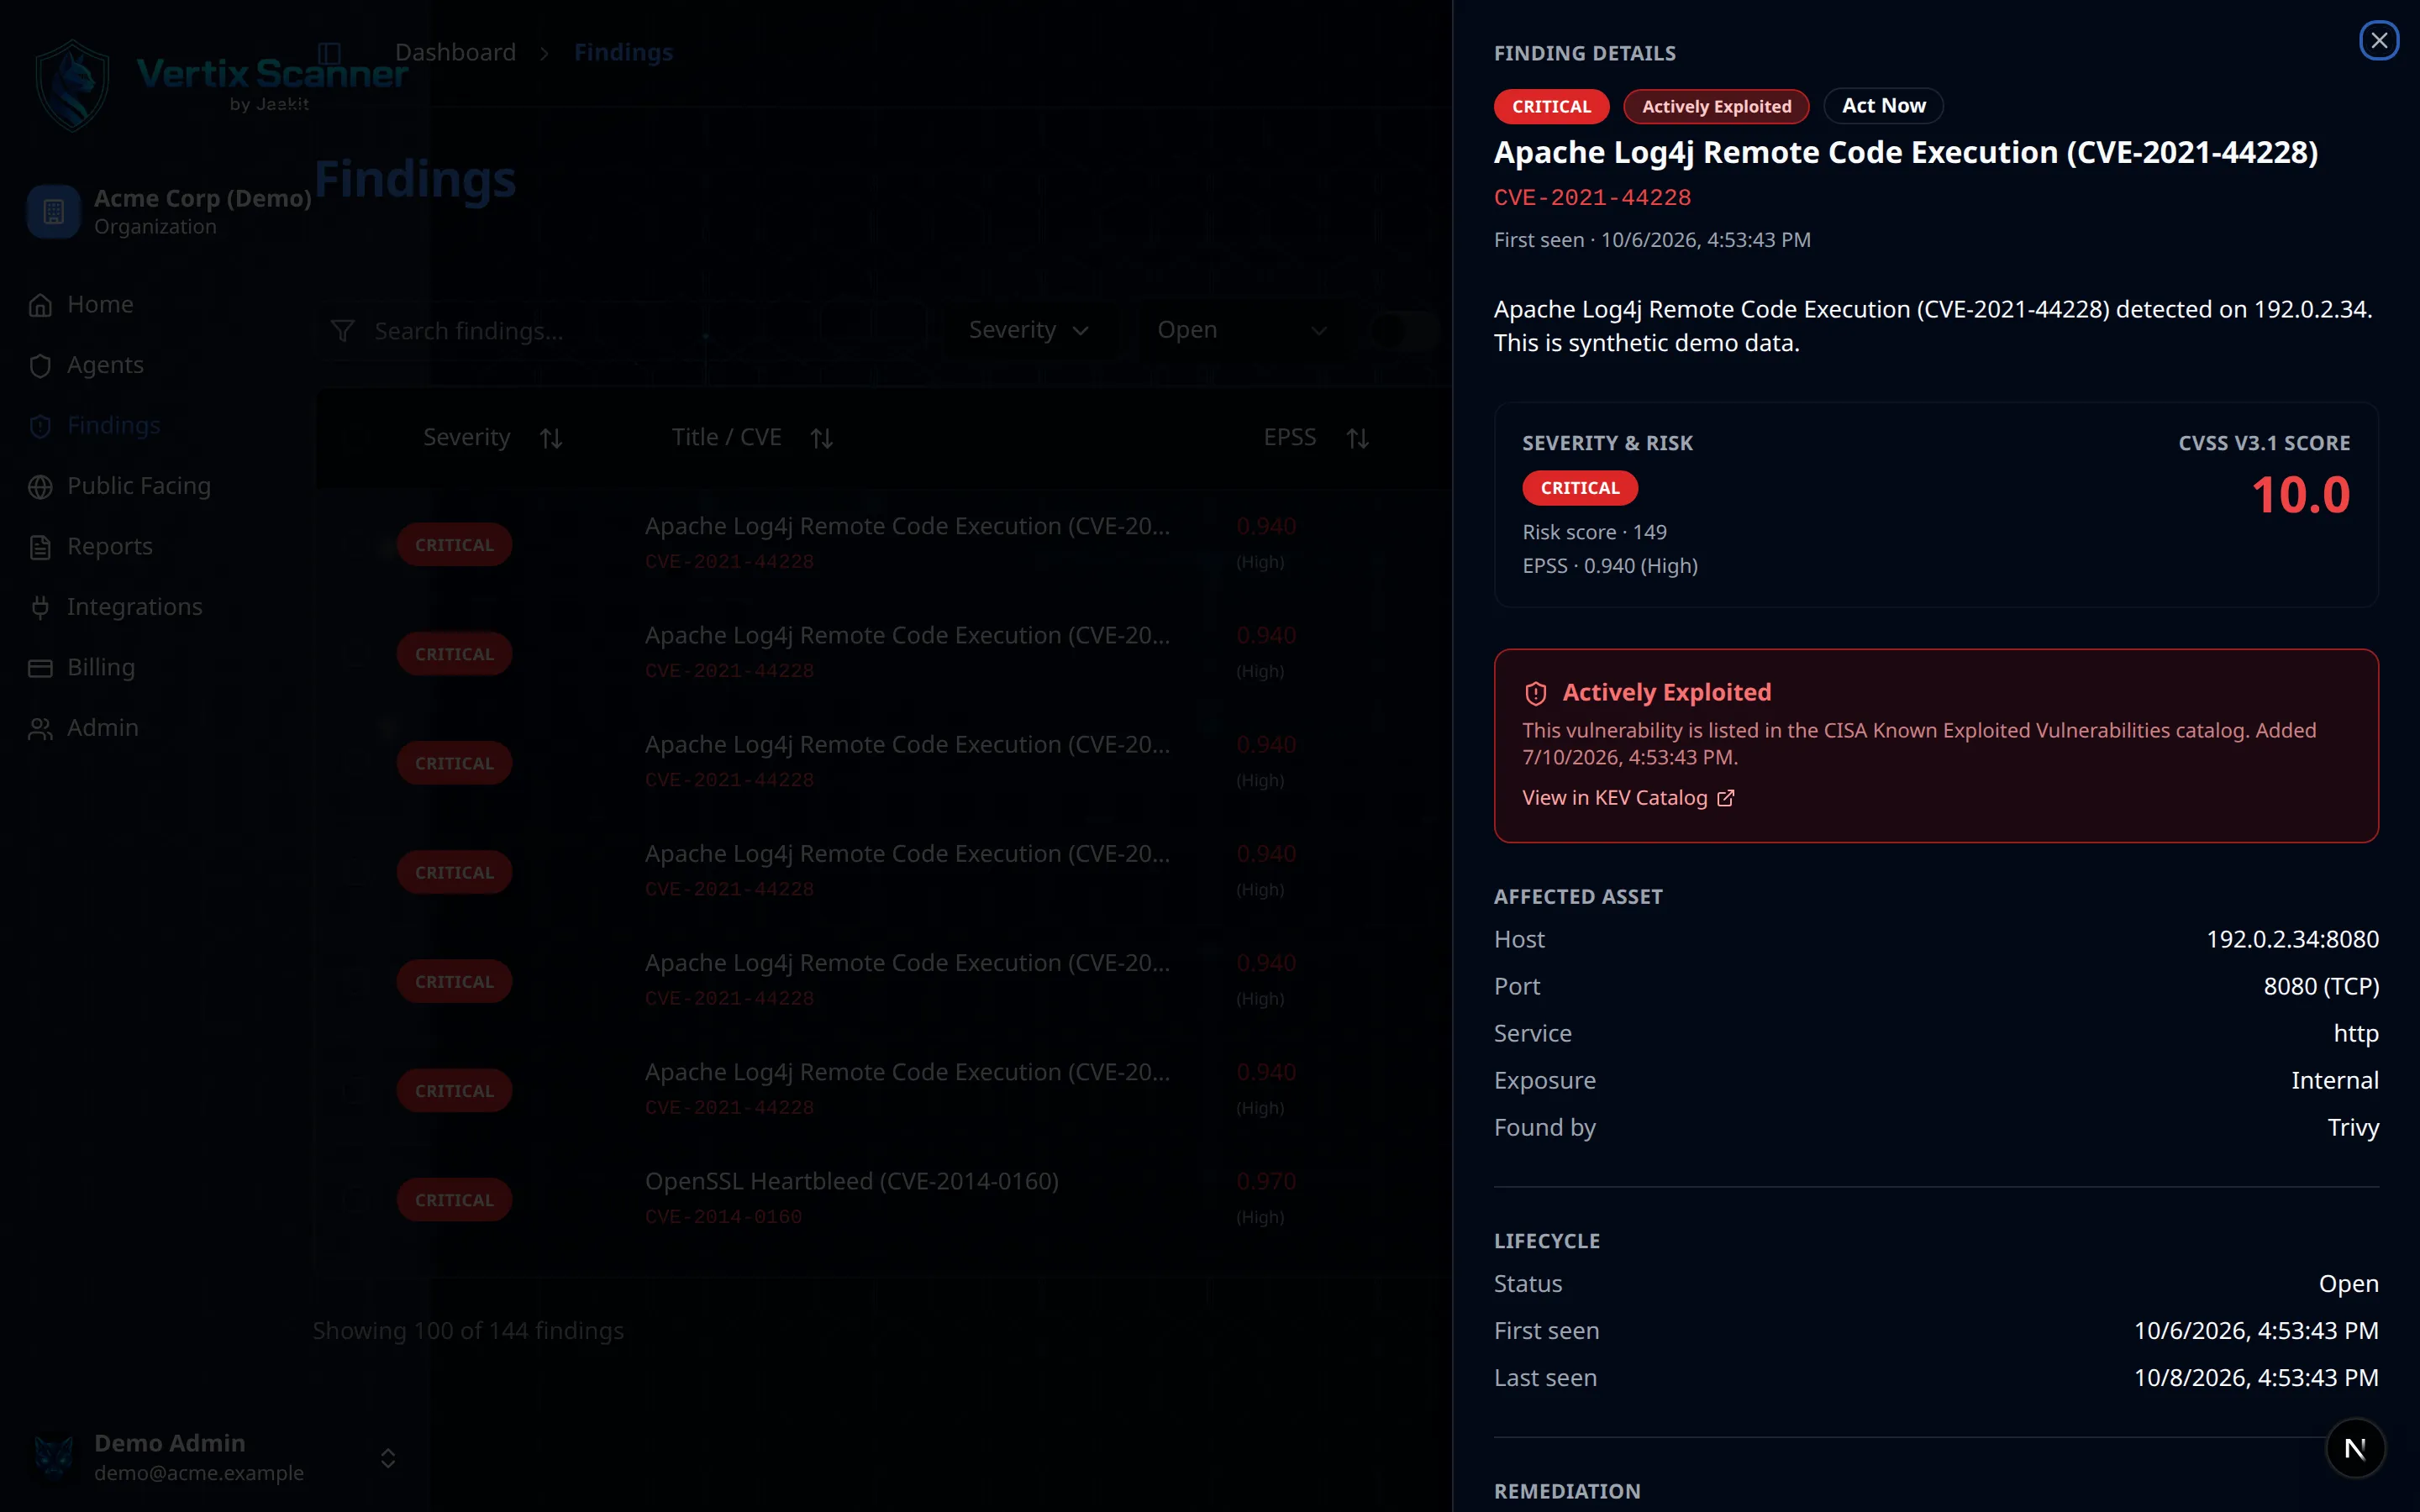Open external link icon beside KEV Catalog
2420x1512 pixels.
point(1726,798)
